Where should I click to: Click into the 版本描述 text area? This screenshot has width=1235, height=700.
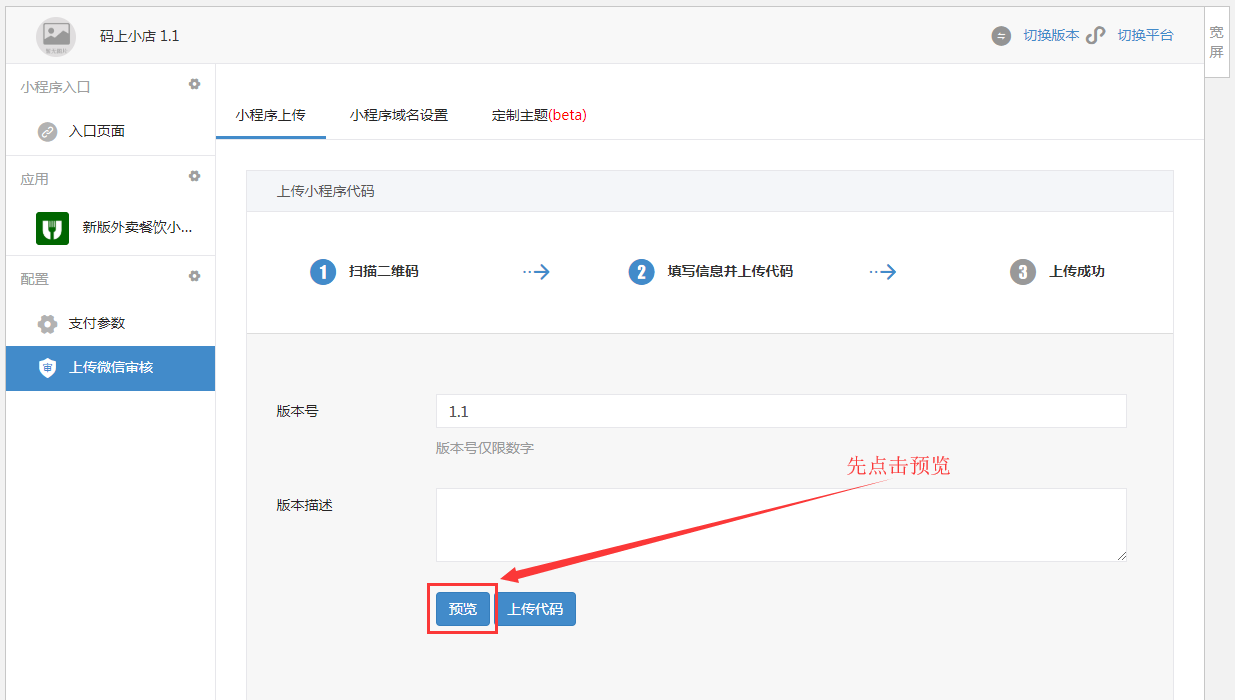pyautogui.click(x=780, y=525)
